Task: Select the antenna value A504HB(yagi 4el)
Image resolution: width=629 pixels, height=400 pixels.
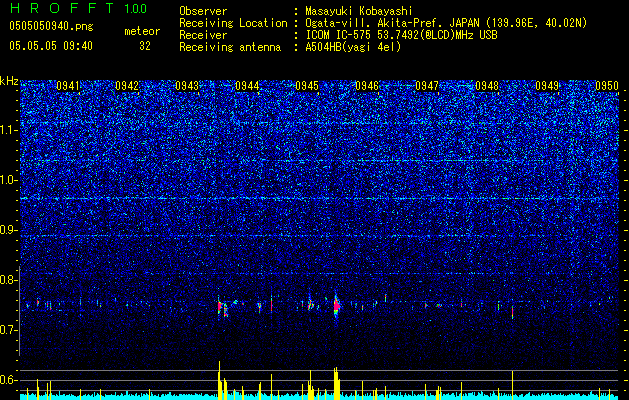Action: click(x=353, y=47)
